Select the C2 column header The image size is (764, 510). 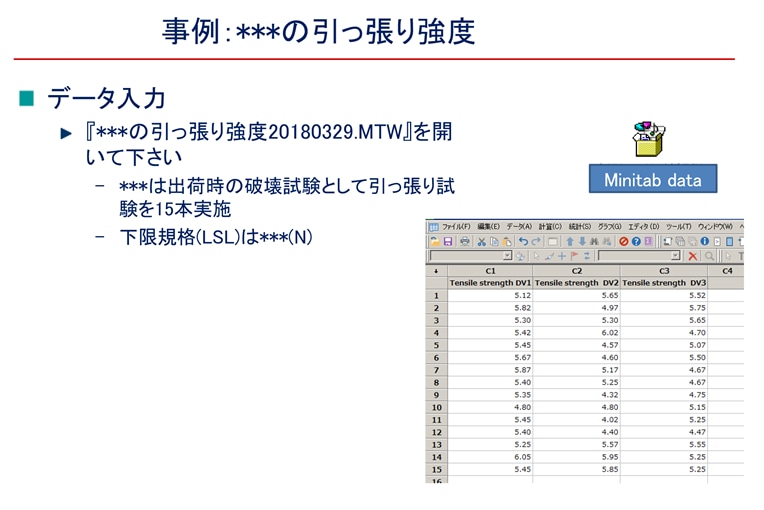[577, 271]
